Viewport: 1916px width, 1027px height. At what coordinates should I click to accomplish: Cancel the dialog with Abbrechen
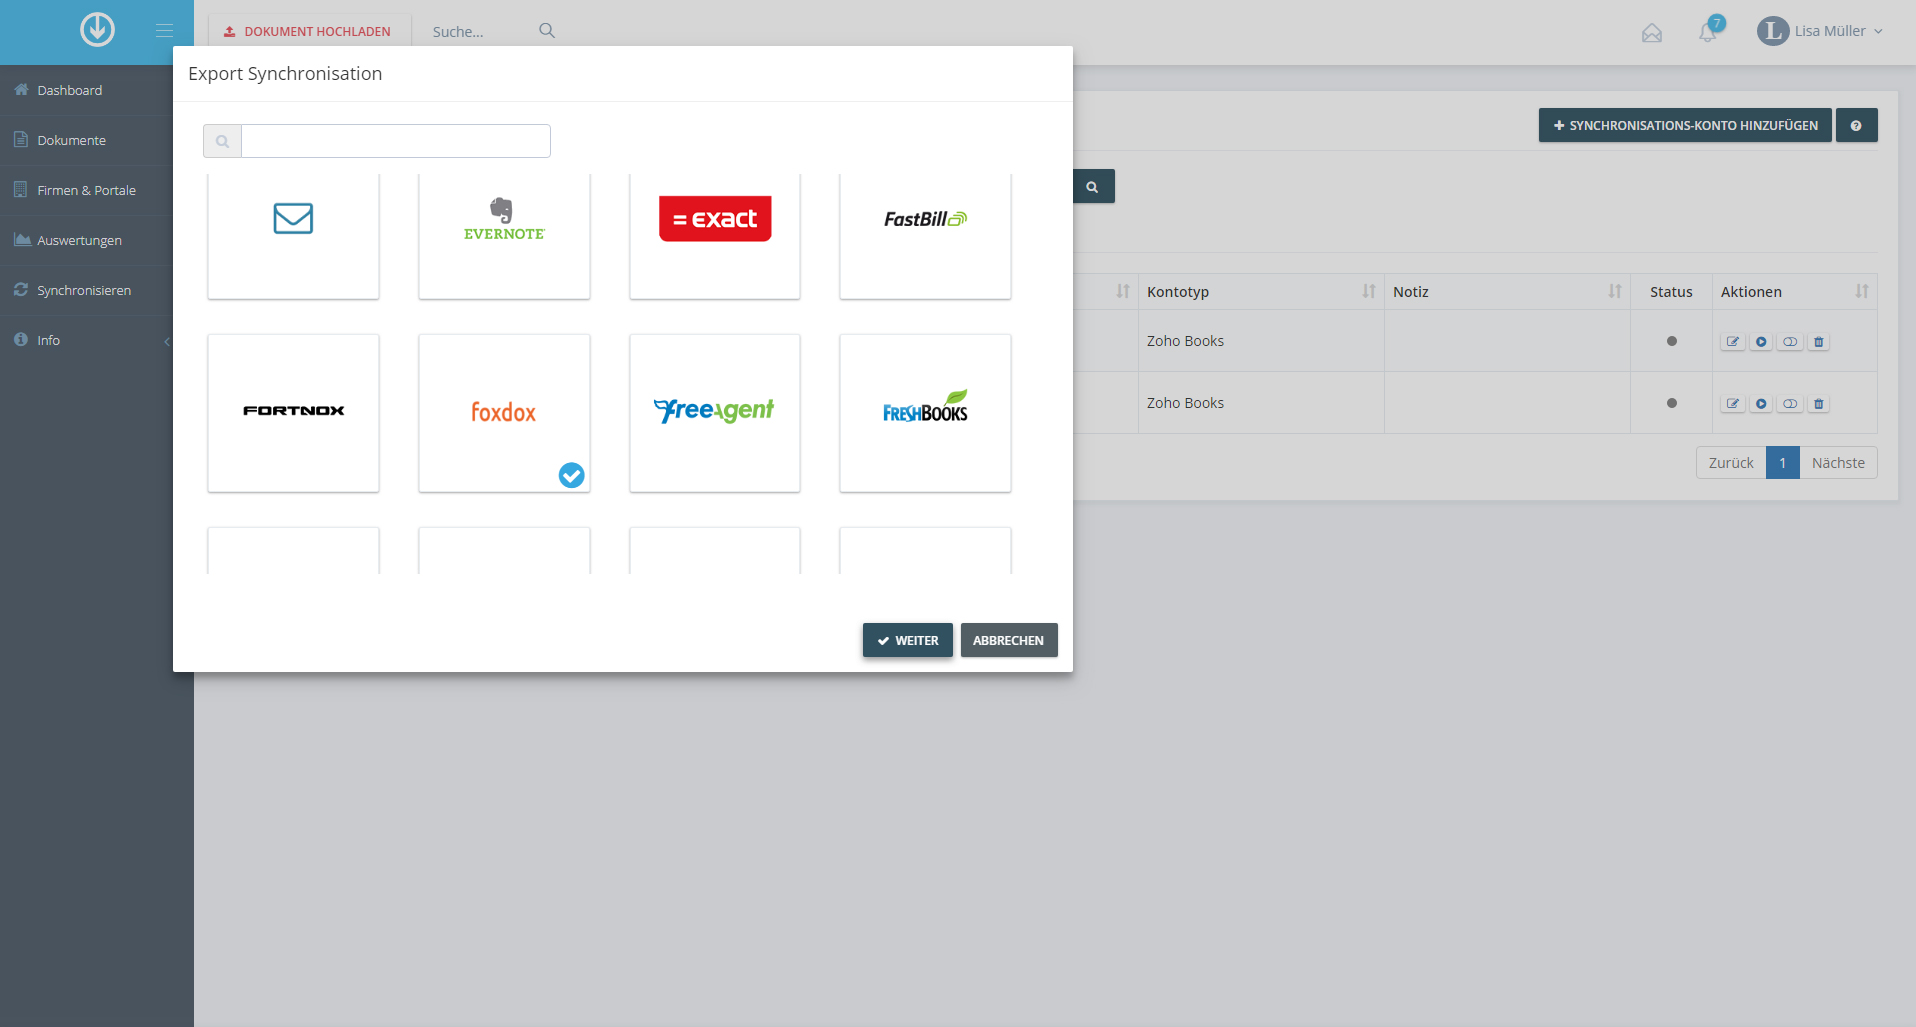[x=1008, y=640]
